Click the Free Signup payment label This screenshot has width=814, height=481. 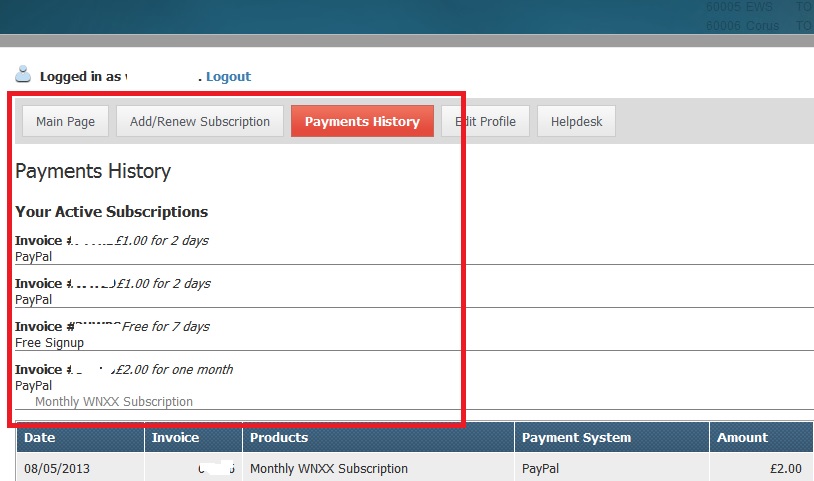(49, 343)
